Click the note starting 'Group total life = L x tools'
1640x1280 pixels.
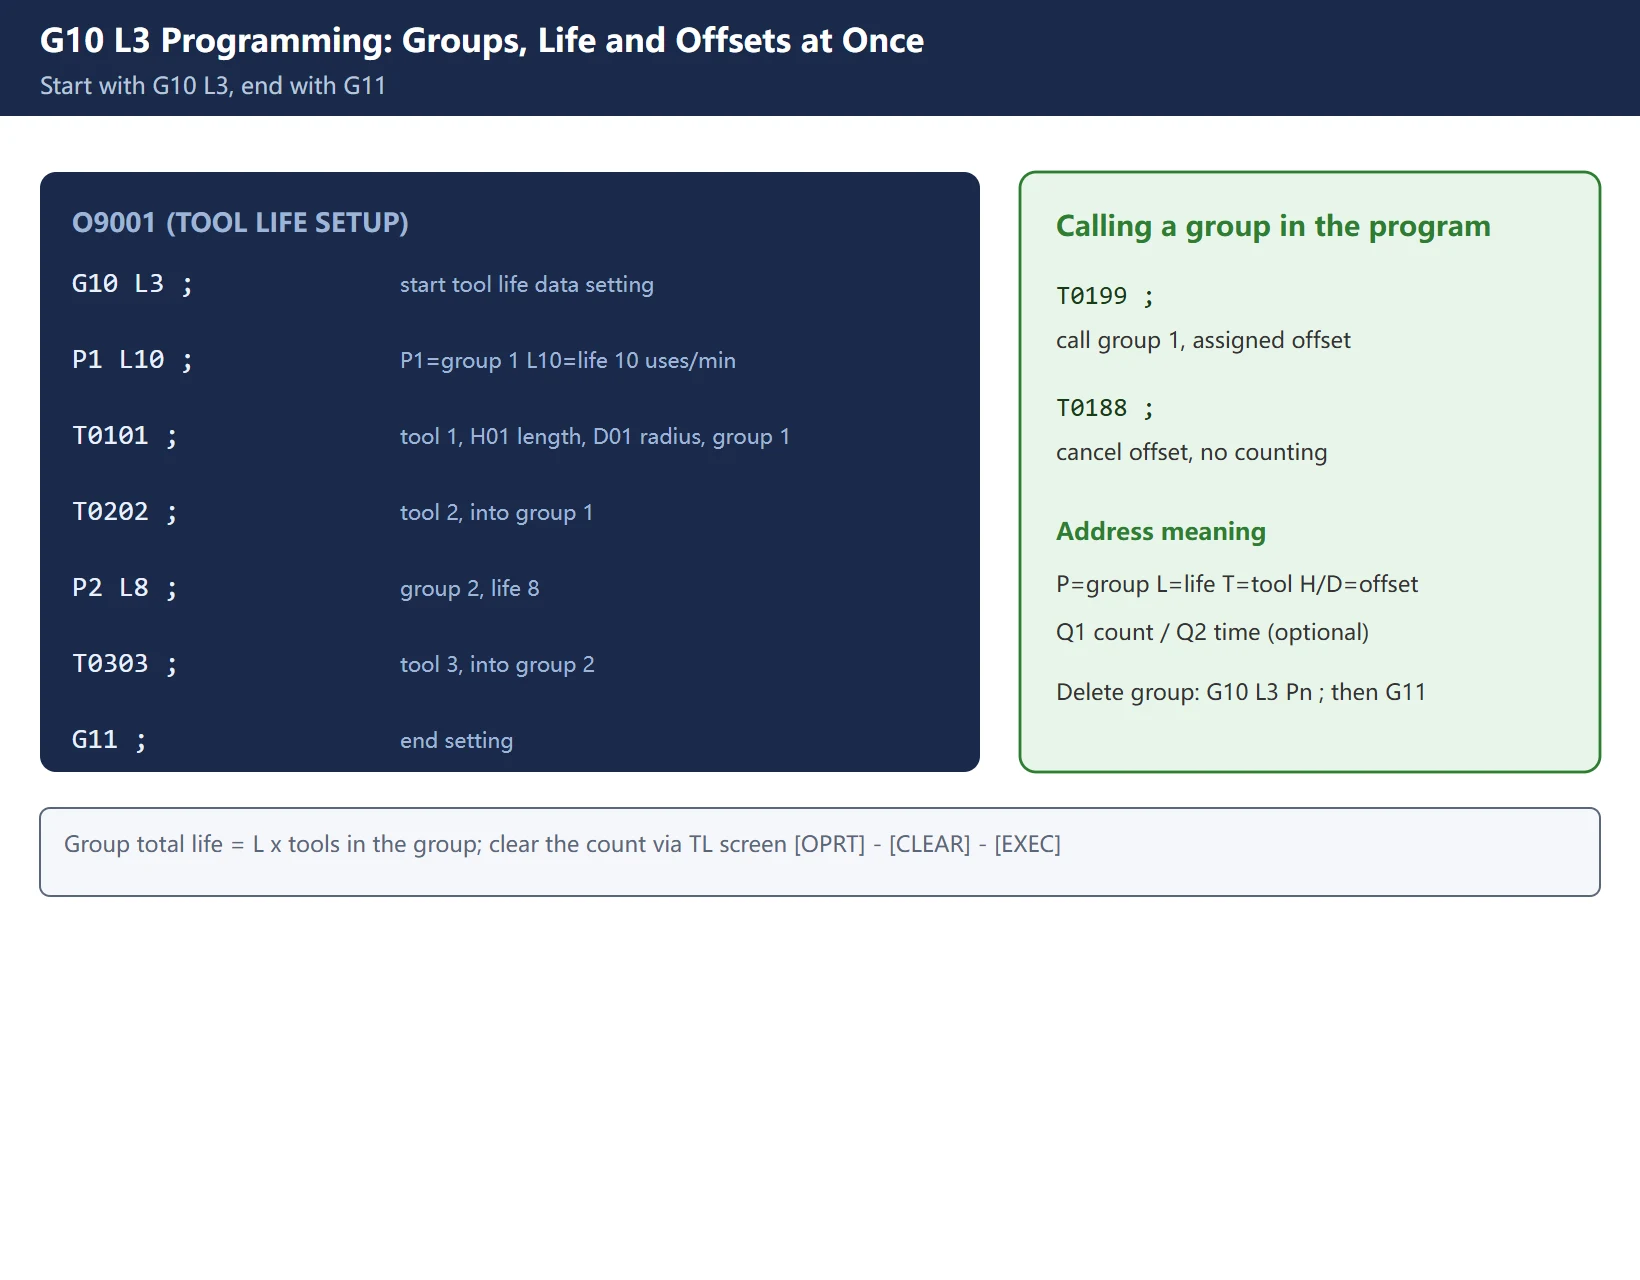(x=563, y=845)
